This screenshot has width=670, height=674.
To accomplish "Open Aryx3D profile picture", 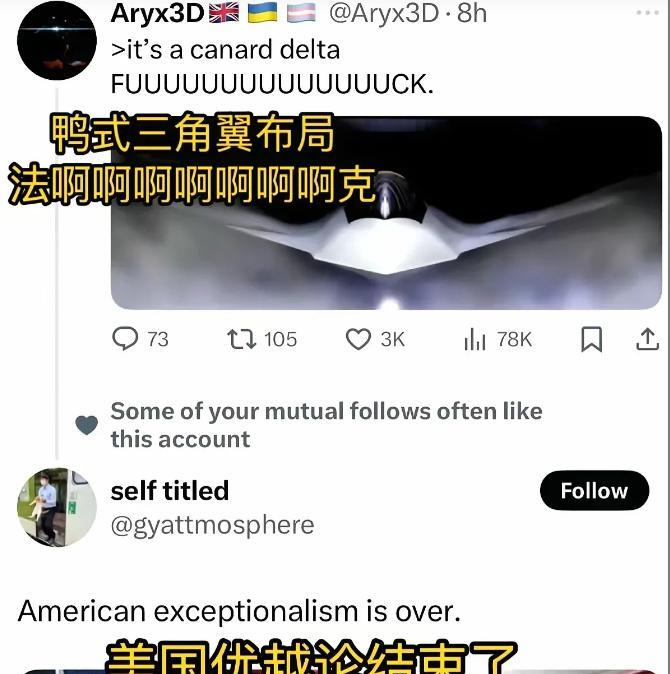I will click(57, 40).
